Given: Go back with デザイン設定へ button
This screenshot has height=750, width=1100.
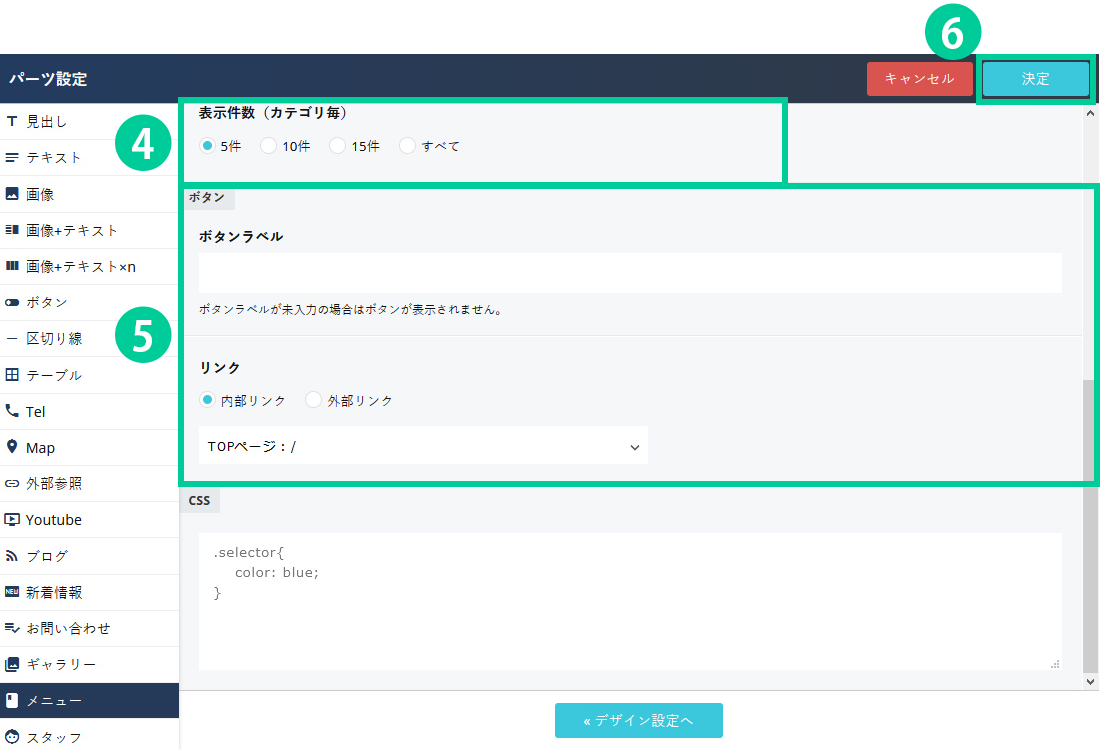Looking at the screenshot, I should (x=638, y=720).
